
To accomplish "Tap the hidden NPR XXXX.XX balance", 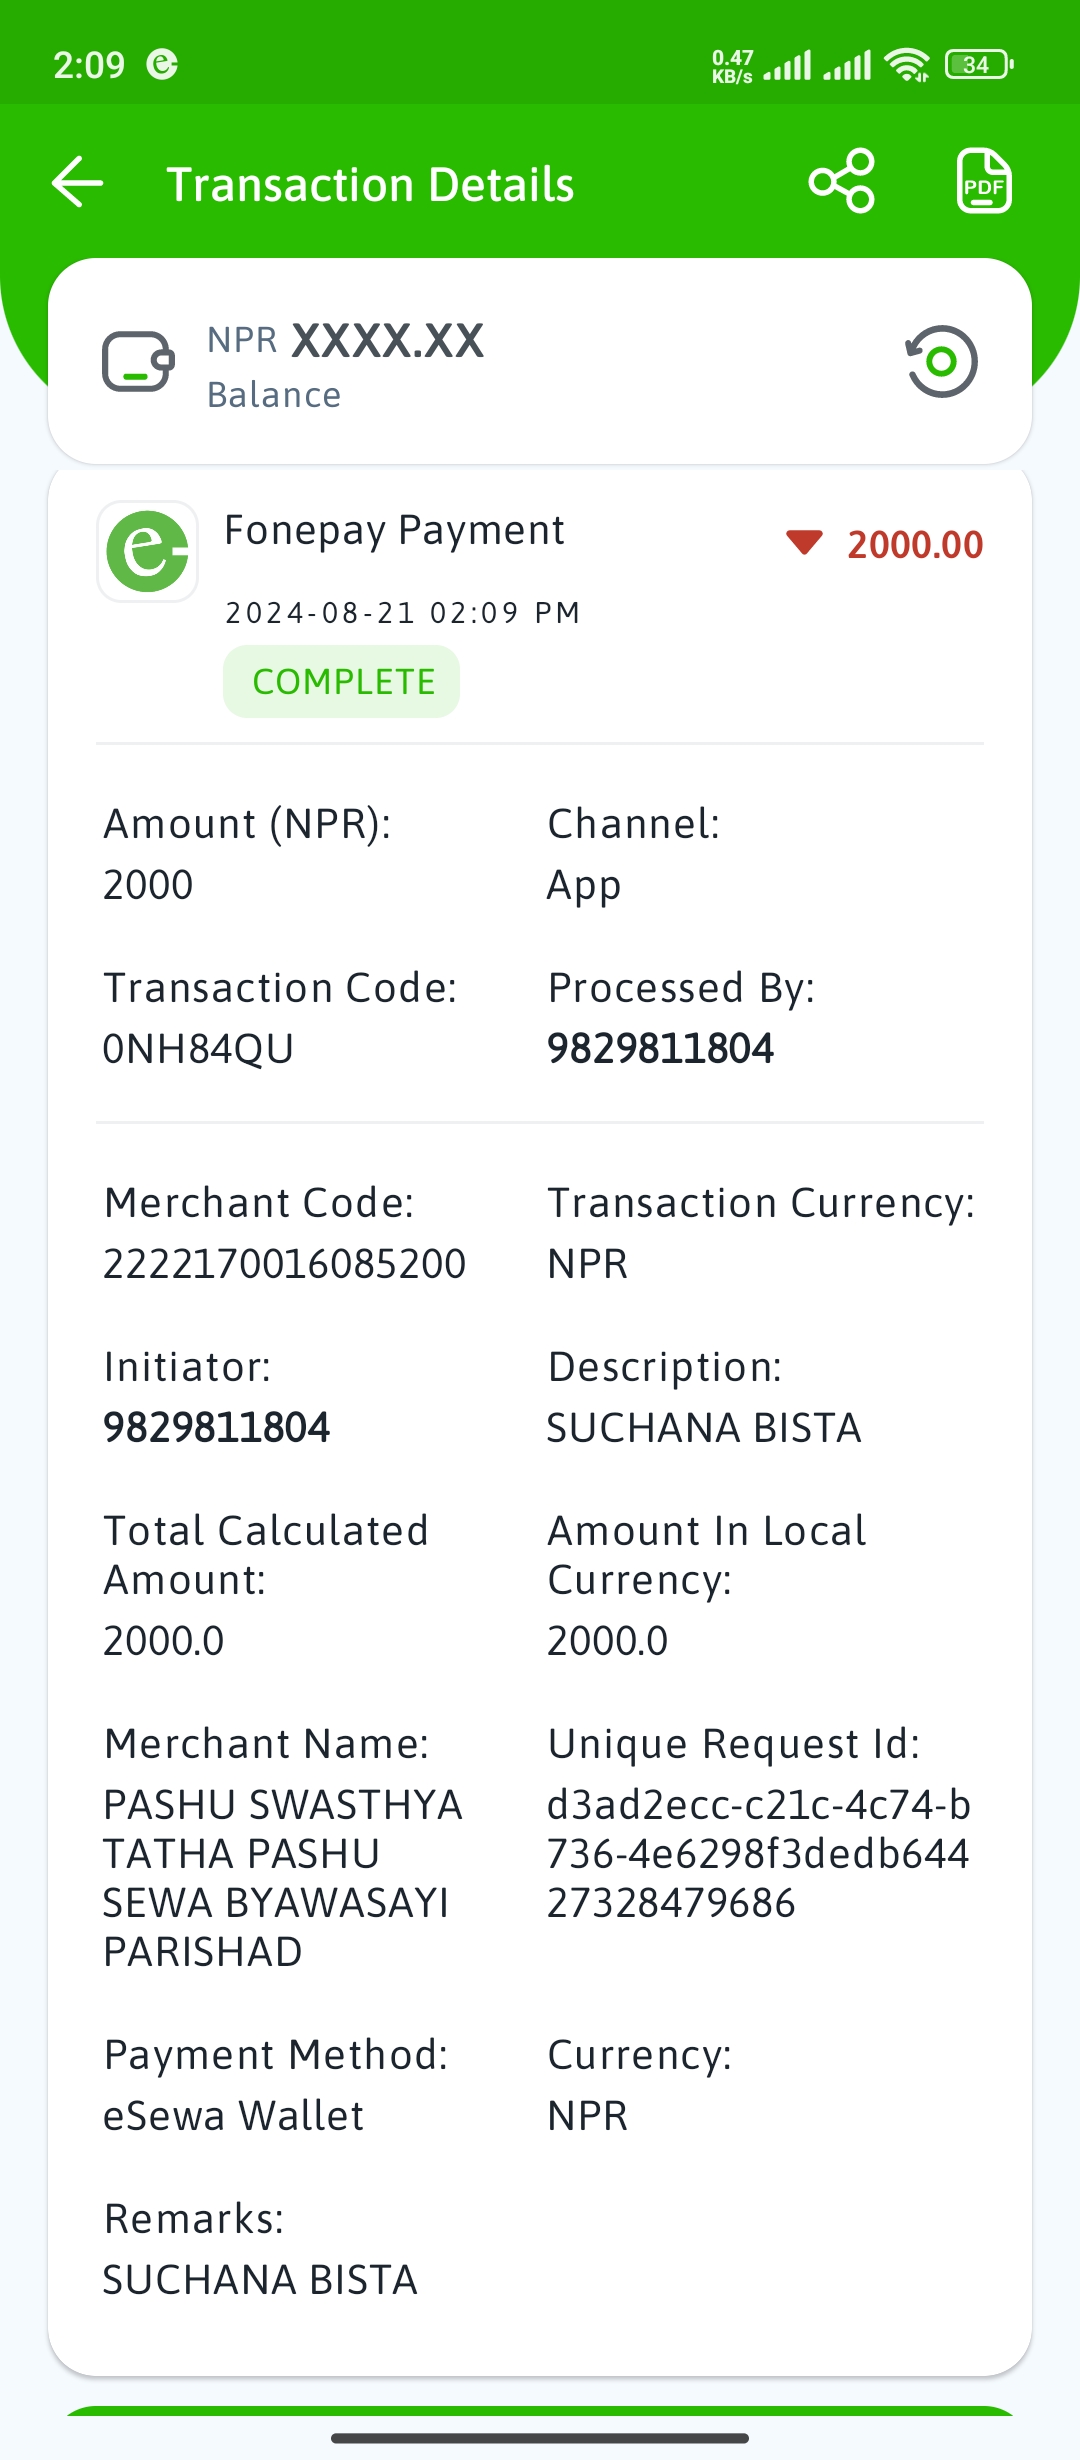I will click(x=346, y=341).
